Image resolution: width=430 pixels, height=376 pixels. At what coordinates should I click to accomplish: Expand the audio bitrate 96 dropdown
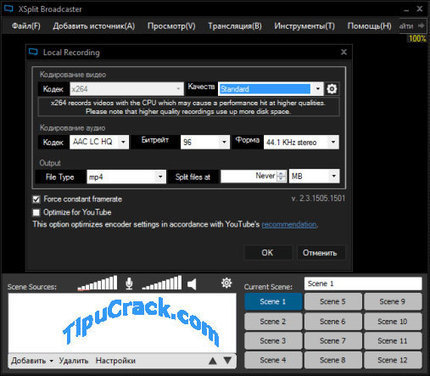pyautogui.click(x=224, y=142)
